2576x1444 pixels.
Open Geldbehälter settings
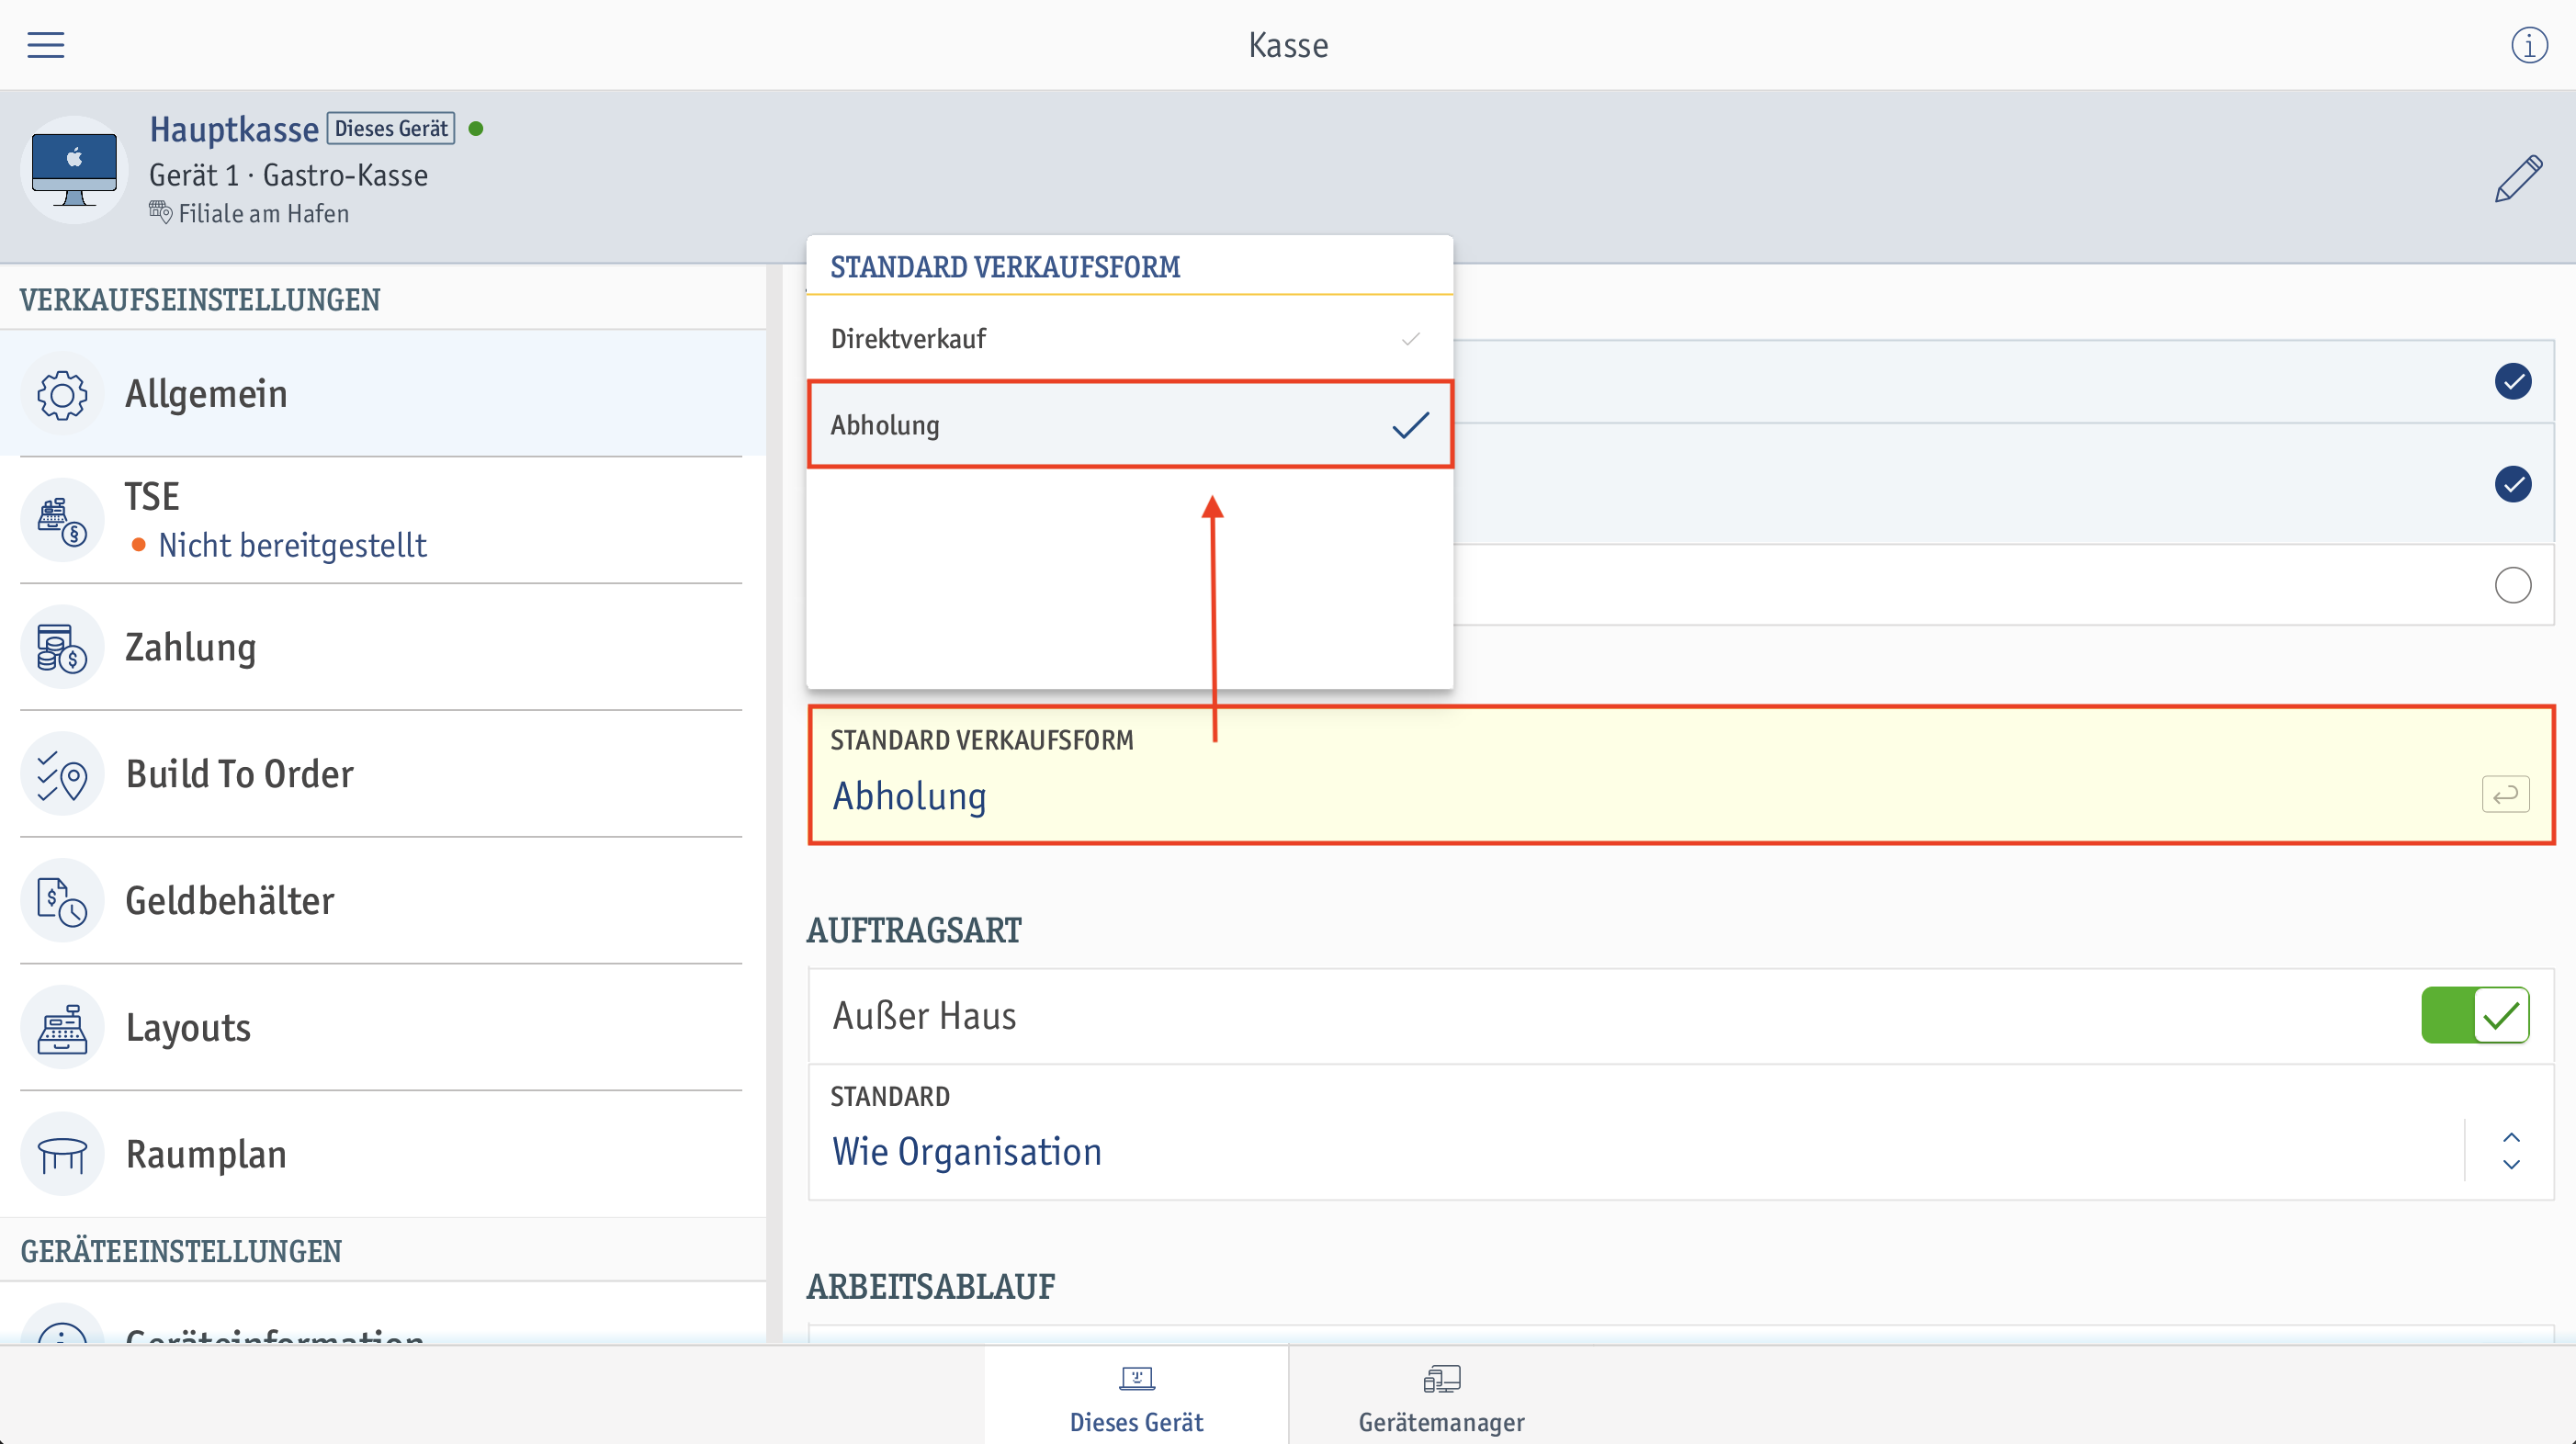(383, 902)
